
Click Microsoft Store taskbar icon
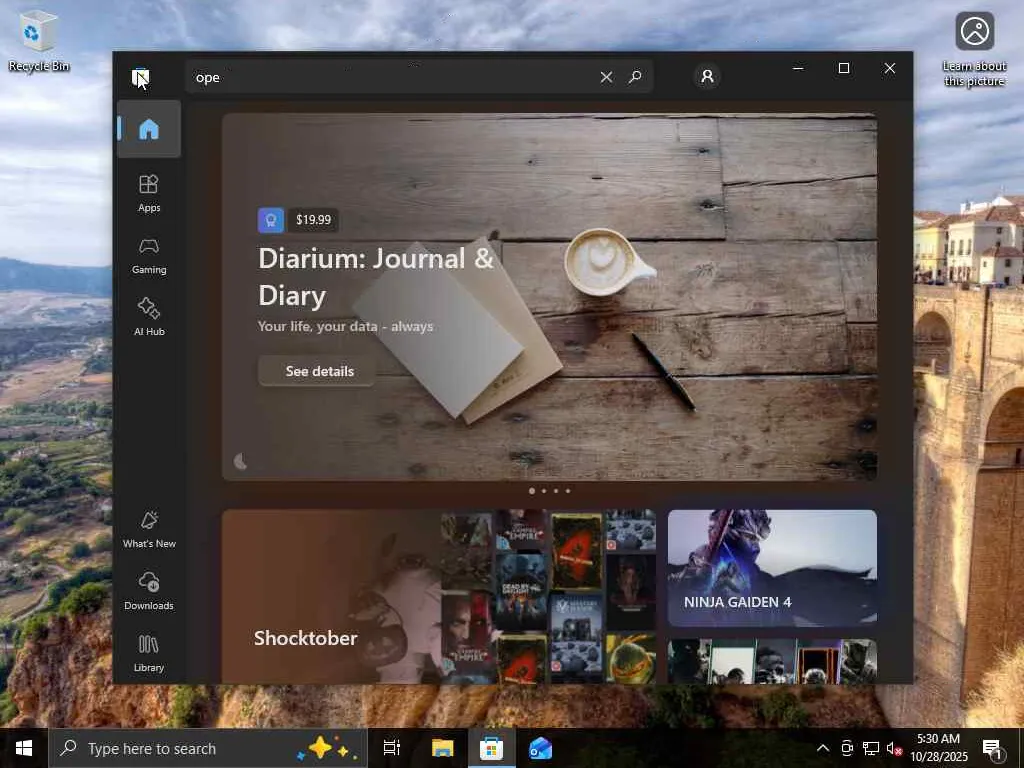(x=491, y=748)
